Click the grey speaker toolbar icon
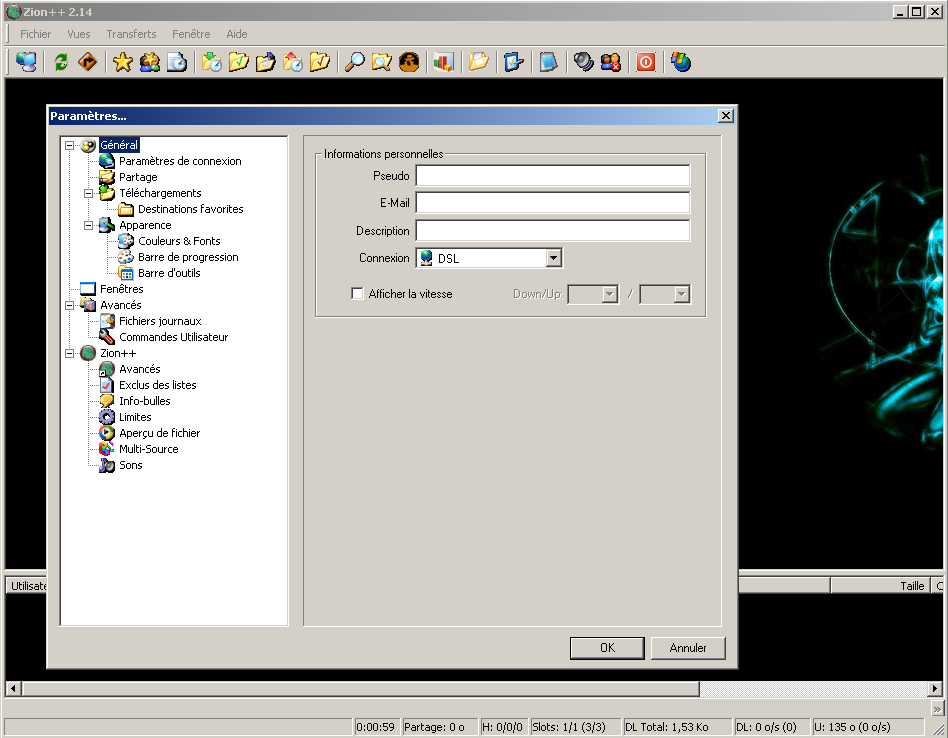This screenshot has width=948, height=738. (x=583, y=62)
